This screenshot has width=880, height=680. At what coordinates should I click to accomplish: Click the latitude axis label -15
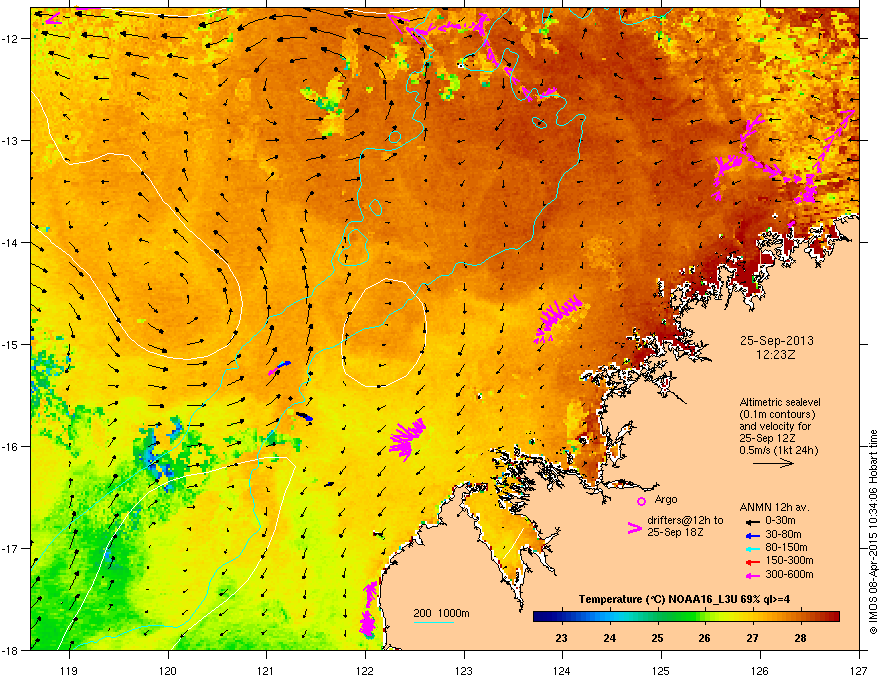coord(11,344)
